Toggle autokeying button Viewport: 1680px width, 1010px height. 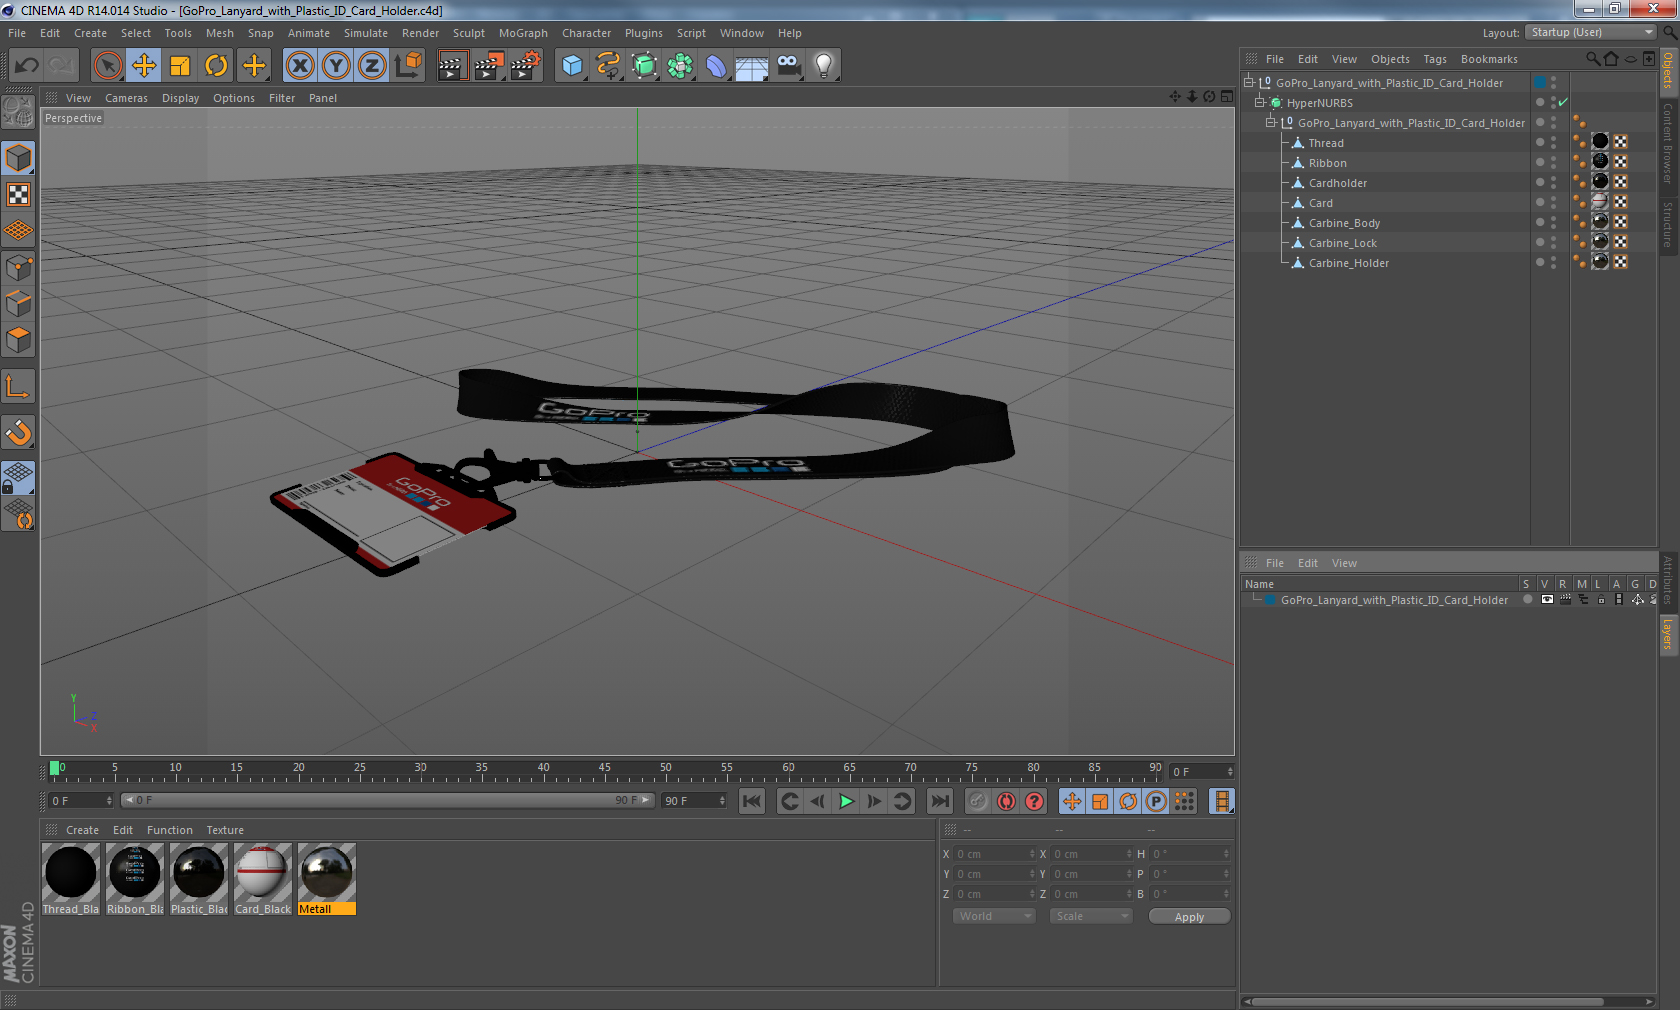point(1006,801)
